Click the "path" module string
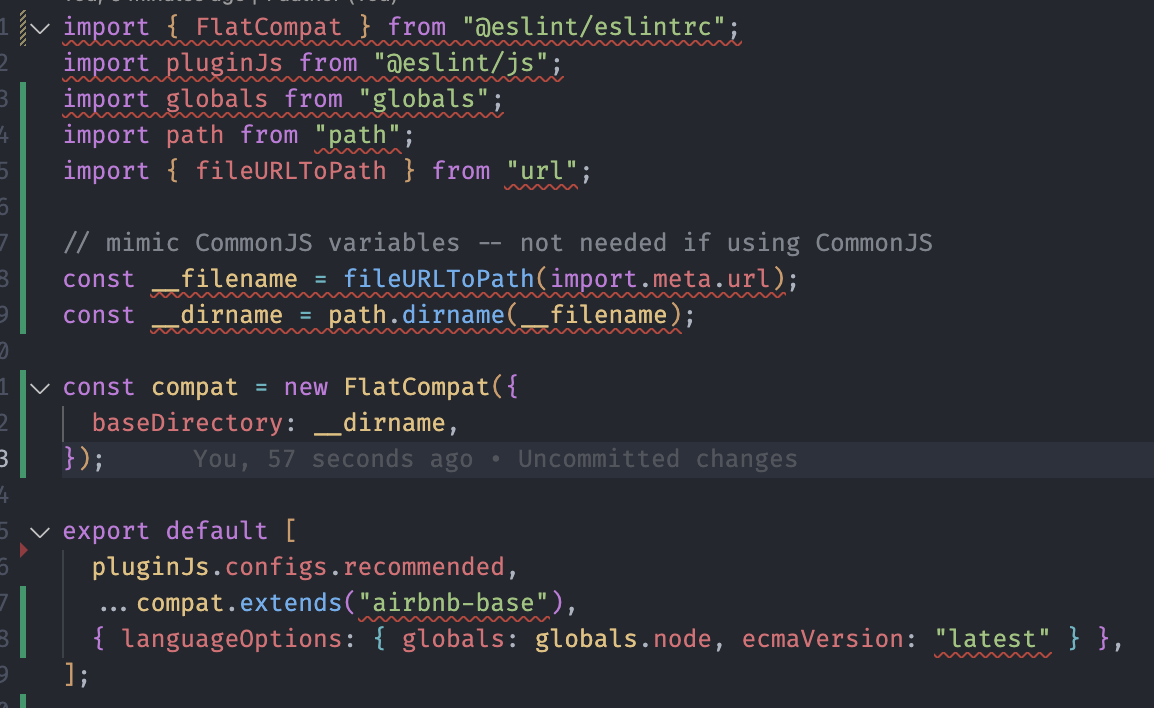The image size is (1154, 708). click(x=357, y=135)
